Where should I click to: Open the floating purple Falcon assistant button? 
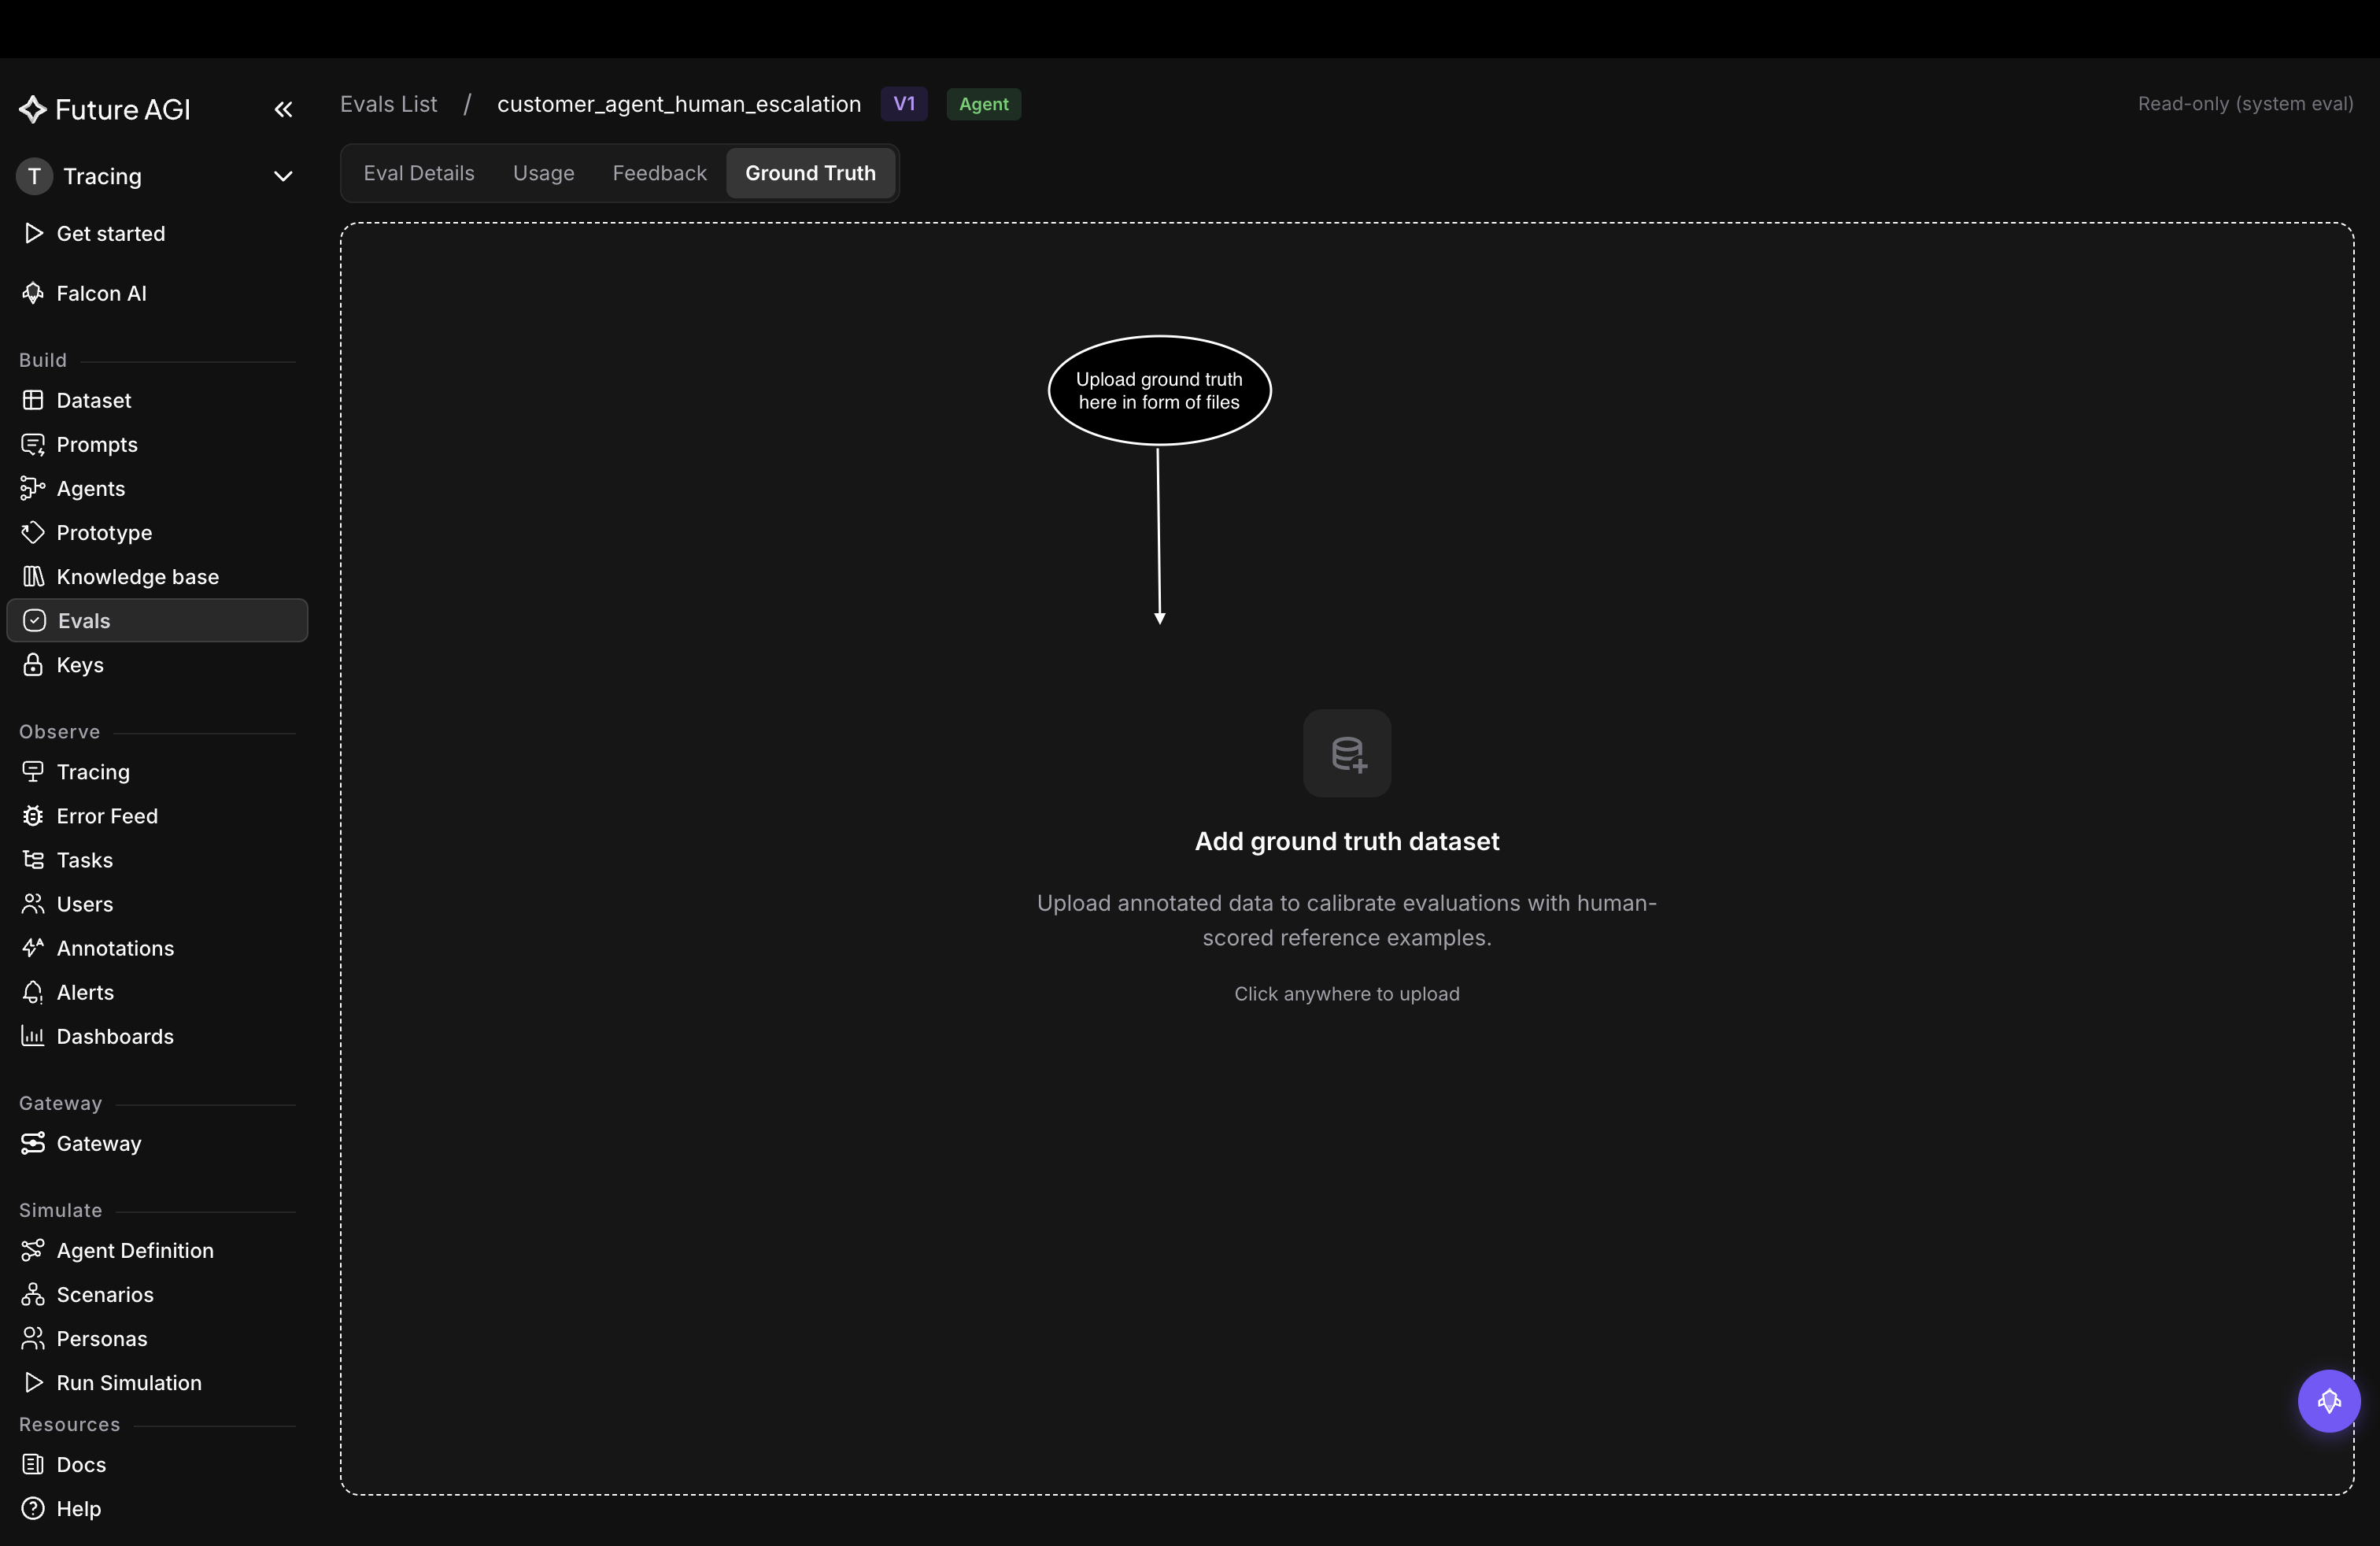tap(2329, 1401)
